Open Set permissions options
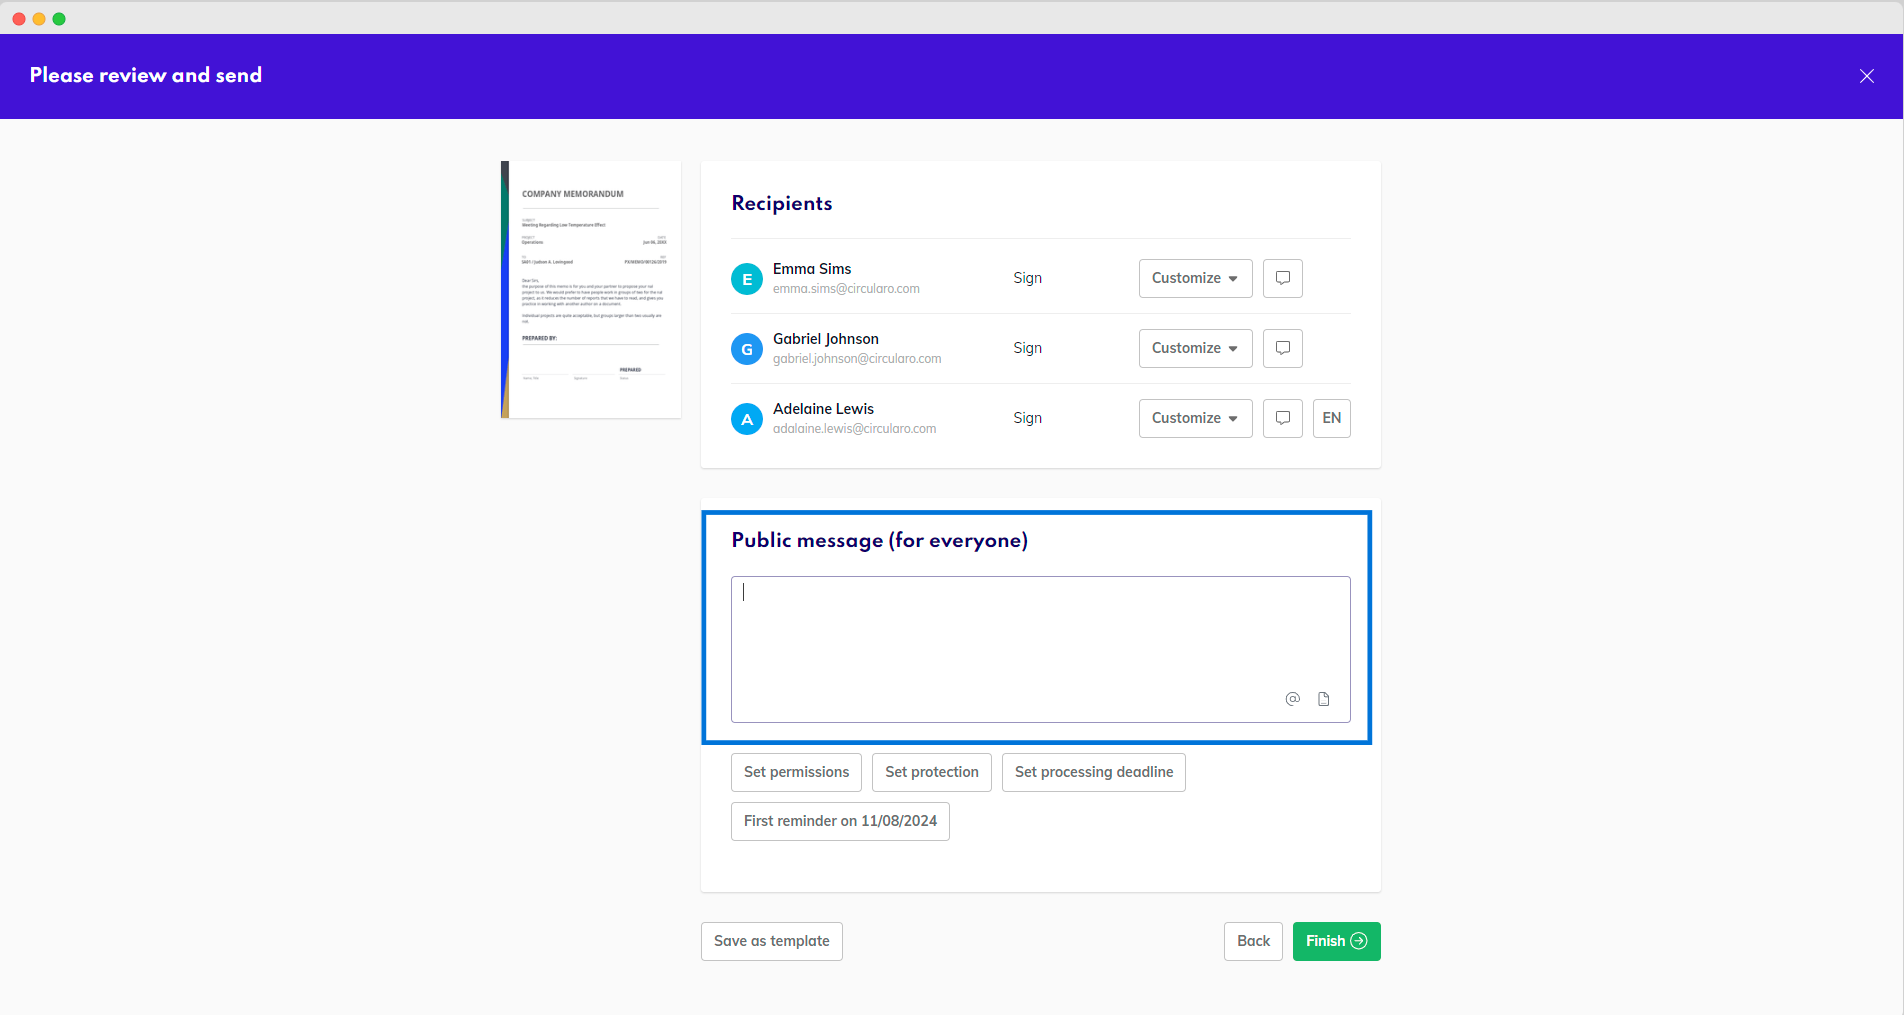Screen dimensions: 1904x1015 (796, 772)
